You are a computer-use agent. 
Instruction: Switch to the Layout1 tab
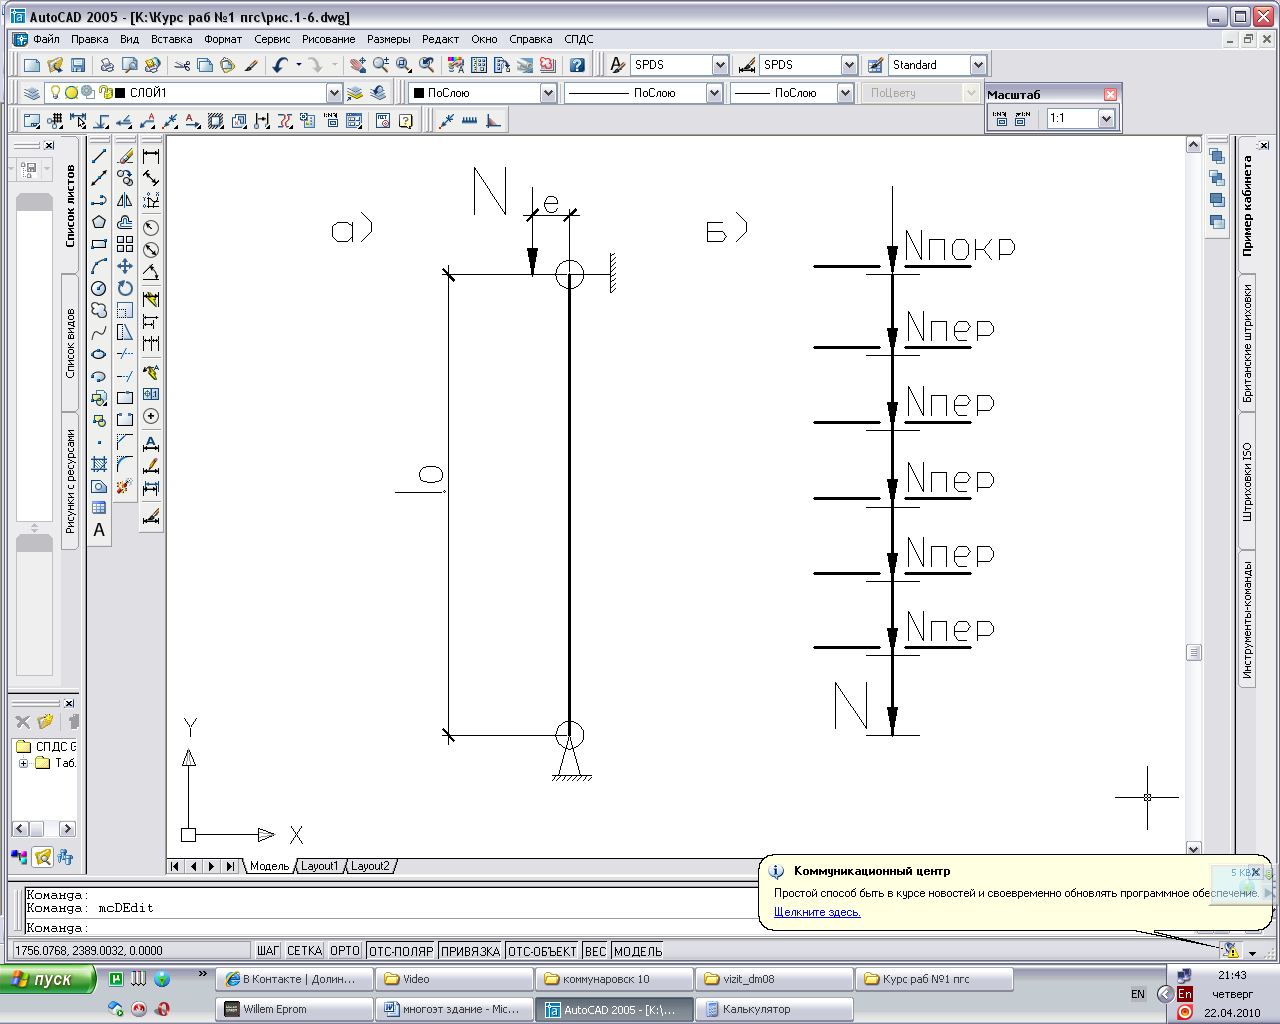point(320,866)
